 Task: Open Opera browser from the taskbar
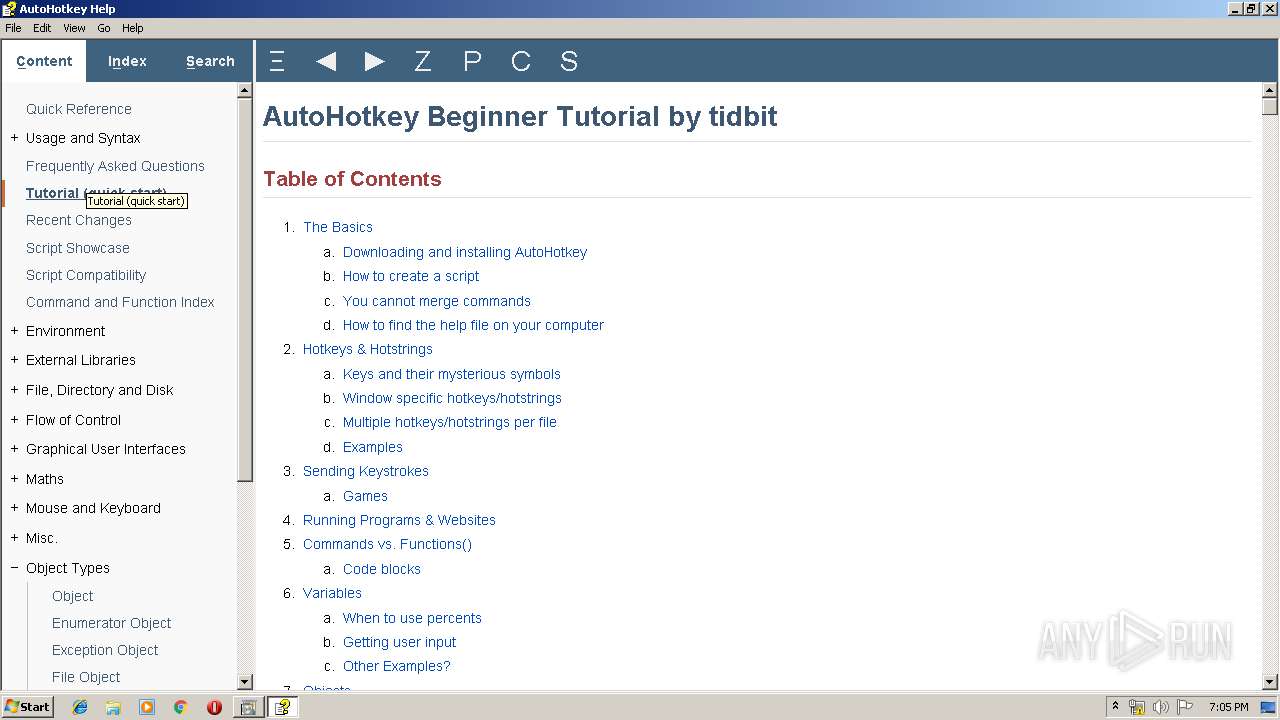[x=214, y=707]
